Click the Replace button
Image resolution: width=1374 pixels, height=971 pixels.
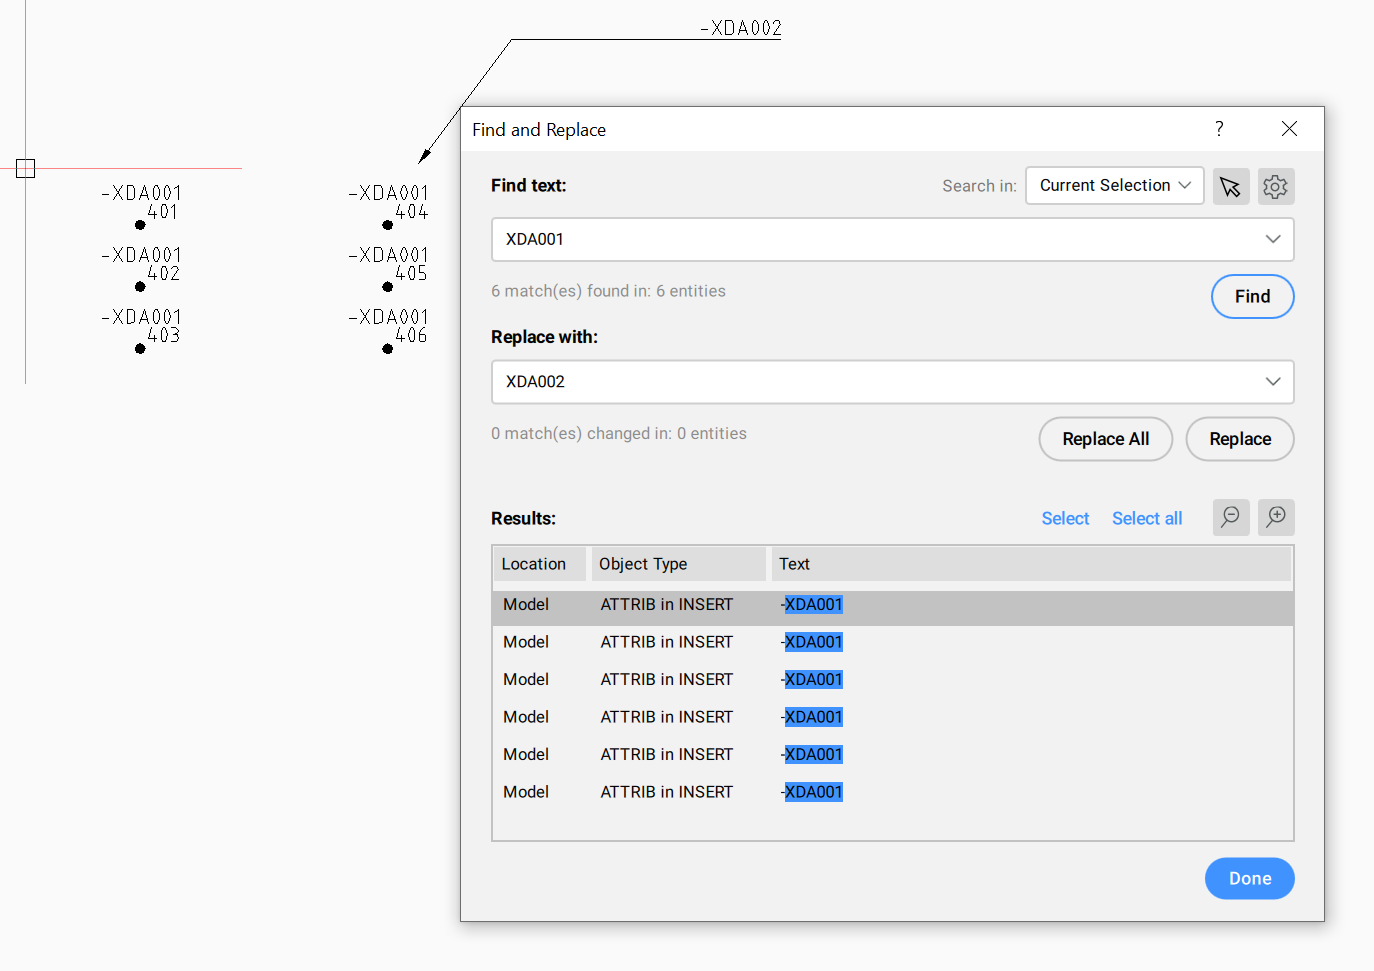pyautogui.click(x=1240, y=439)
